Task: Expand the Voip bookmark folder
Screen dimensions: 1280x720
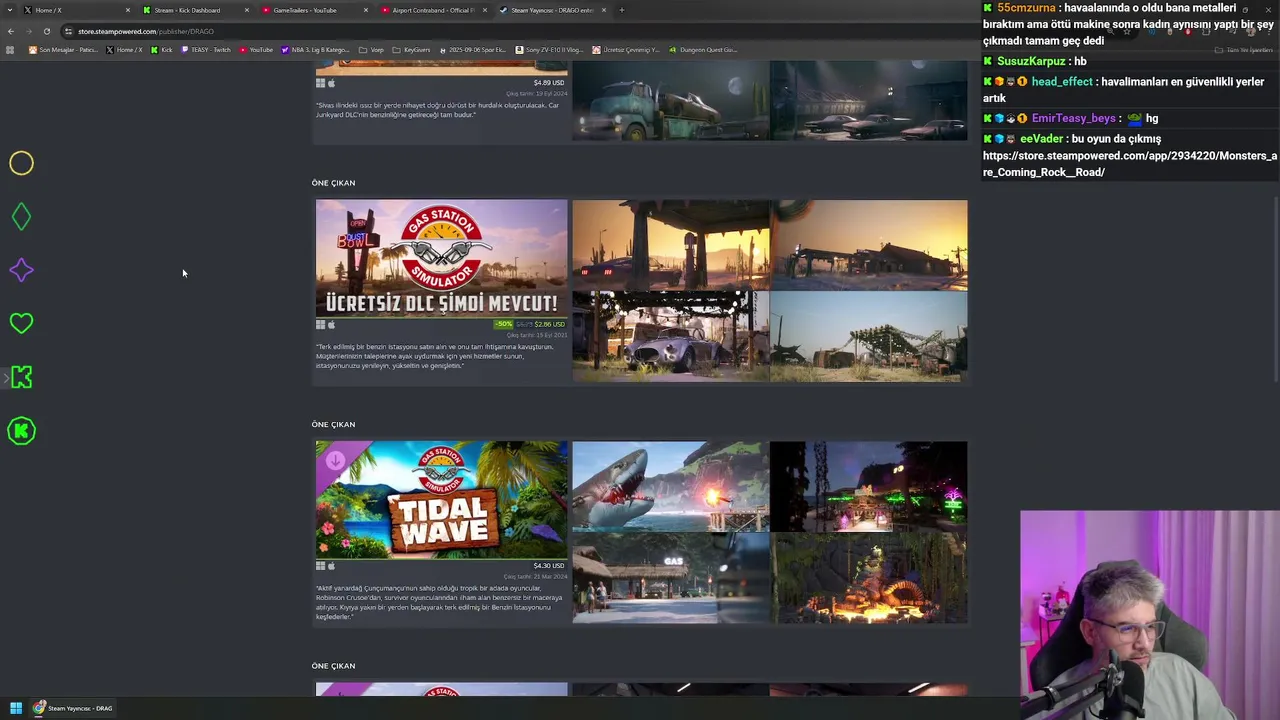Action: click(x=371, y=49)
